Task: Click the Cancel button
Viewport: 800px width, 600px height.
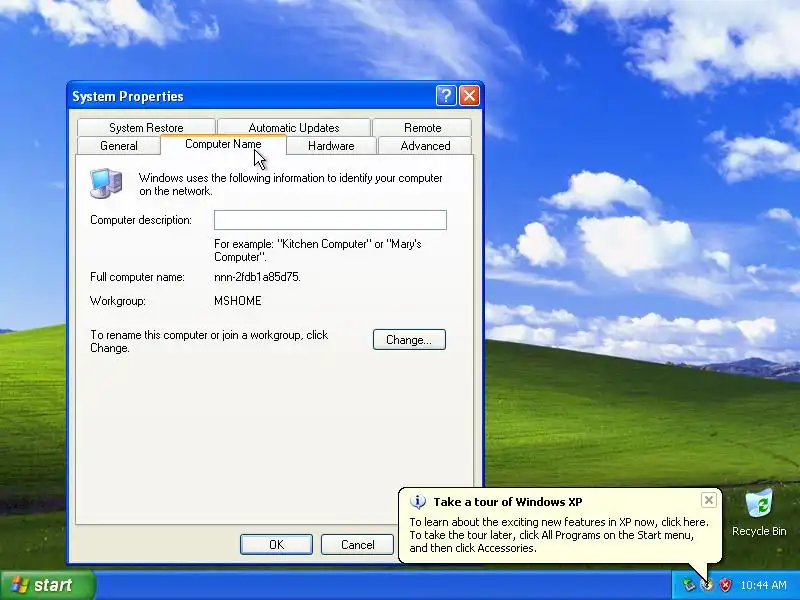Action: tap(357, 545)
